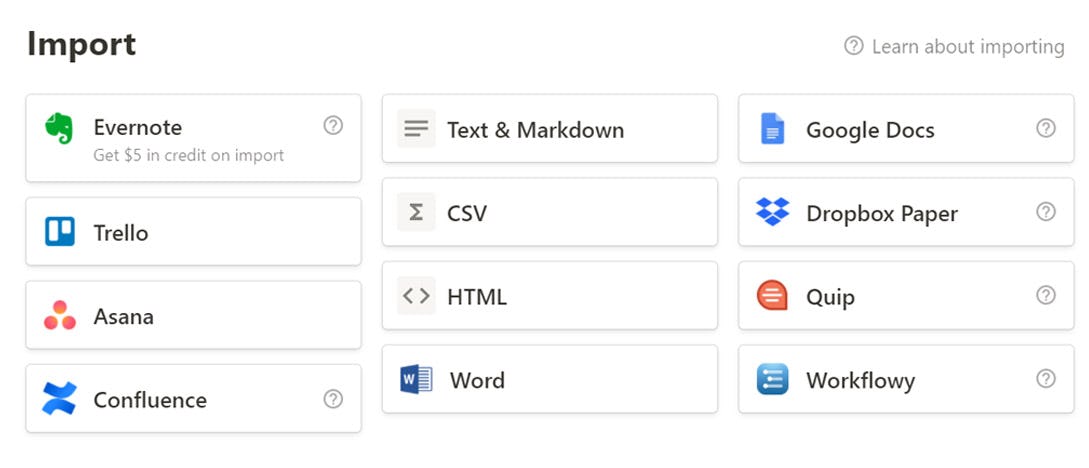1089x468 pixels.
Task: Click the Quip speech-bubble icon
Action: click(x=772, y=296)
